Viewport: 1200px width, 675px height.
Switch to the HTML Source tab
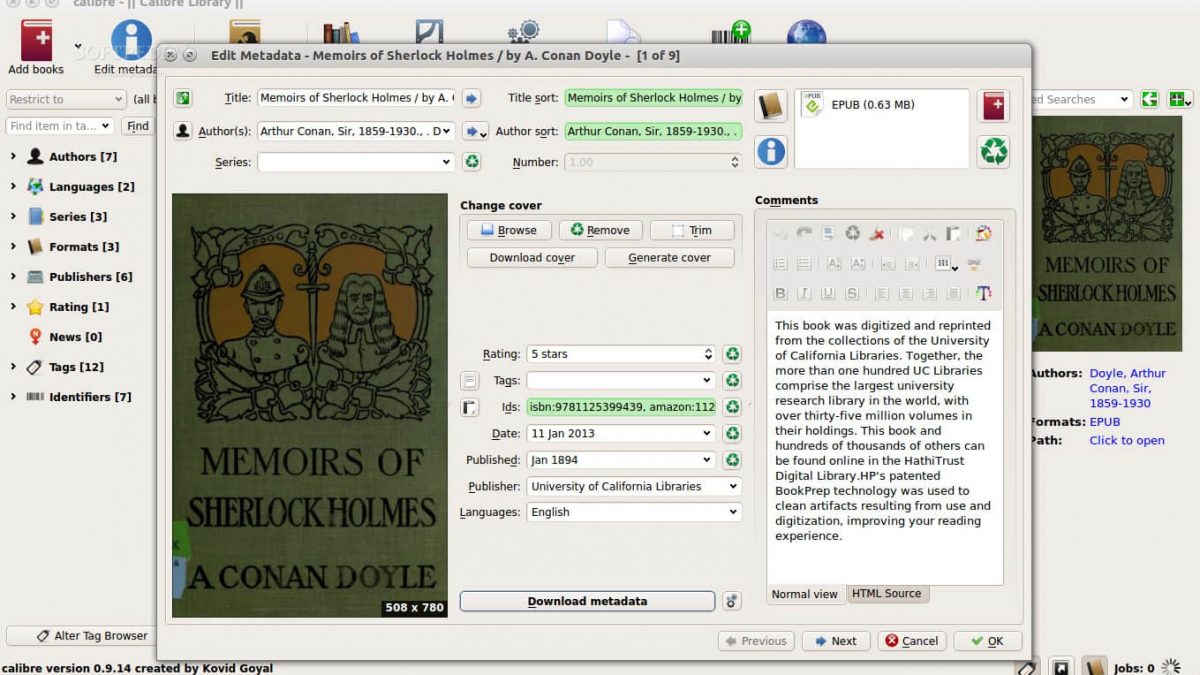point(887,593)
